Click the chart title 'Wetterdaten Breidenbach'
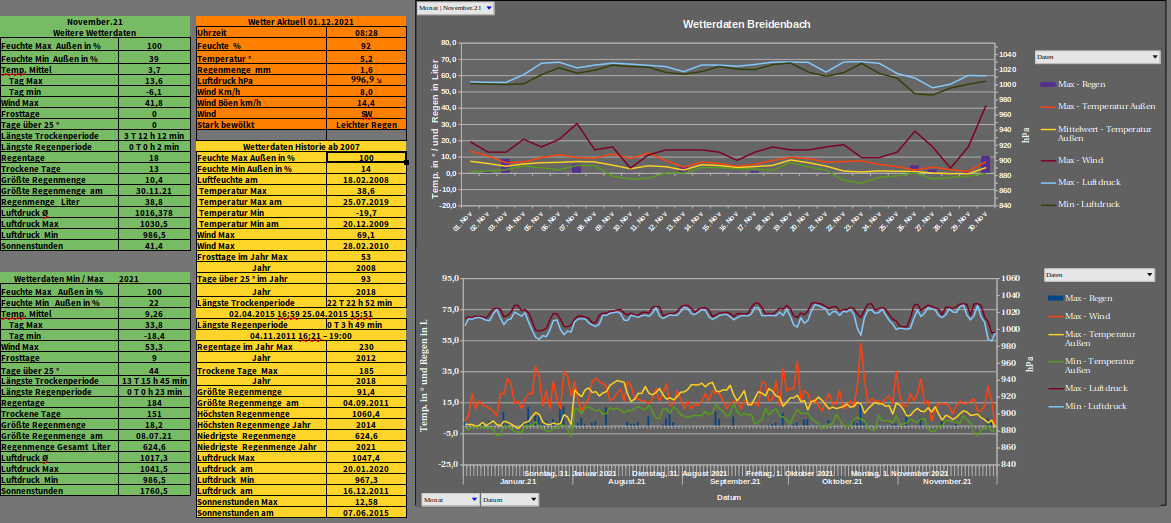Image resolution: width=1171 pixels, height=523 pixels. [746, 25]
